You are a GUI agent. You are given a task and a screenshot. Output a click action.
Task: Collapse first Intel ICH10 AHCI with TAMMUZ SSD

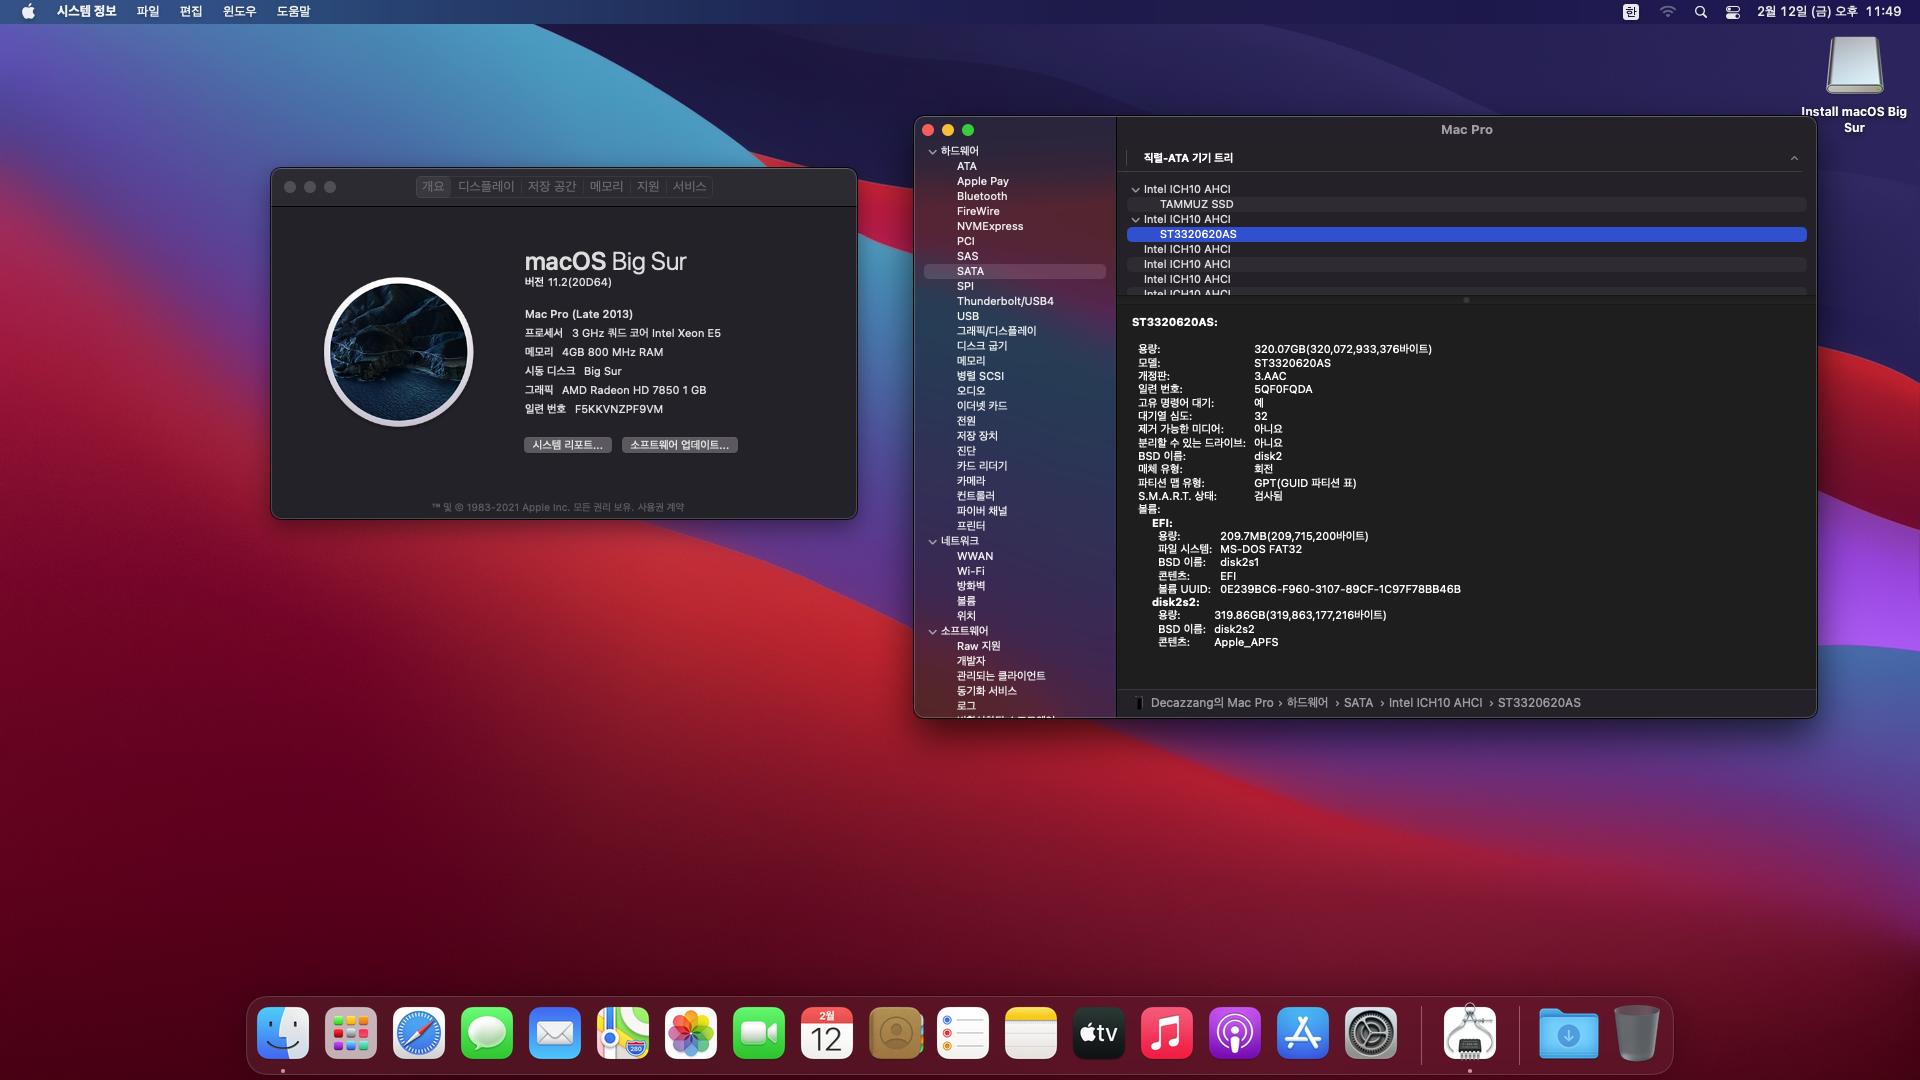coord(1135,189)
